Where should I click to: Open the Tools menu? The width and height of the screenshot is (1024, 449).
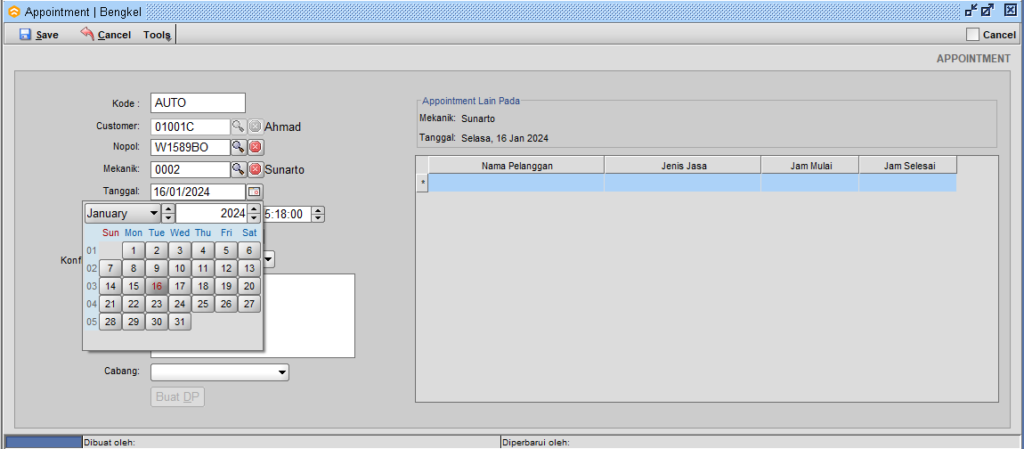[x=157, y=34]
